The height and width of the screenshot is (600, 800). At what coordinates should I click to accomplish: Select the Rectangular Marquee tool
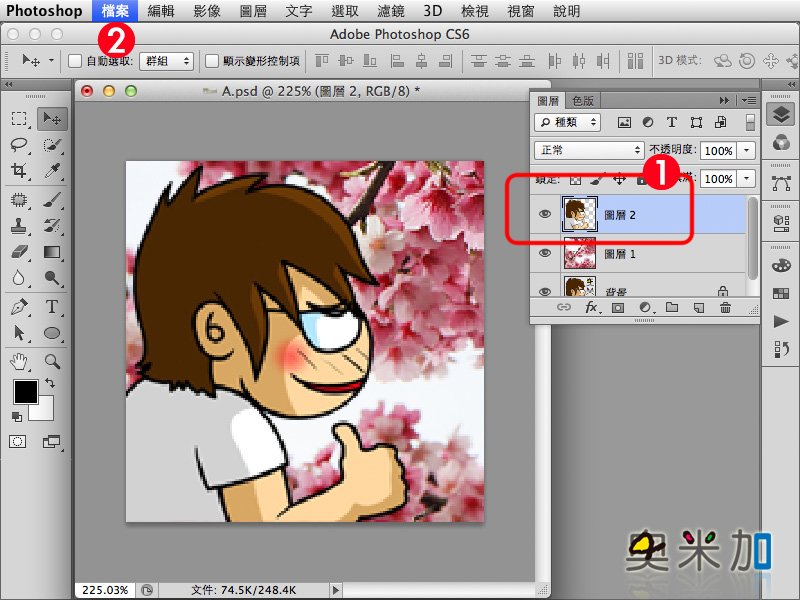click(19, 118)
